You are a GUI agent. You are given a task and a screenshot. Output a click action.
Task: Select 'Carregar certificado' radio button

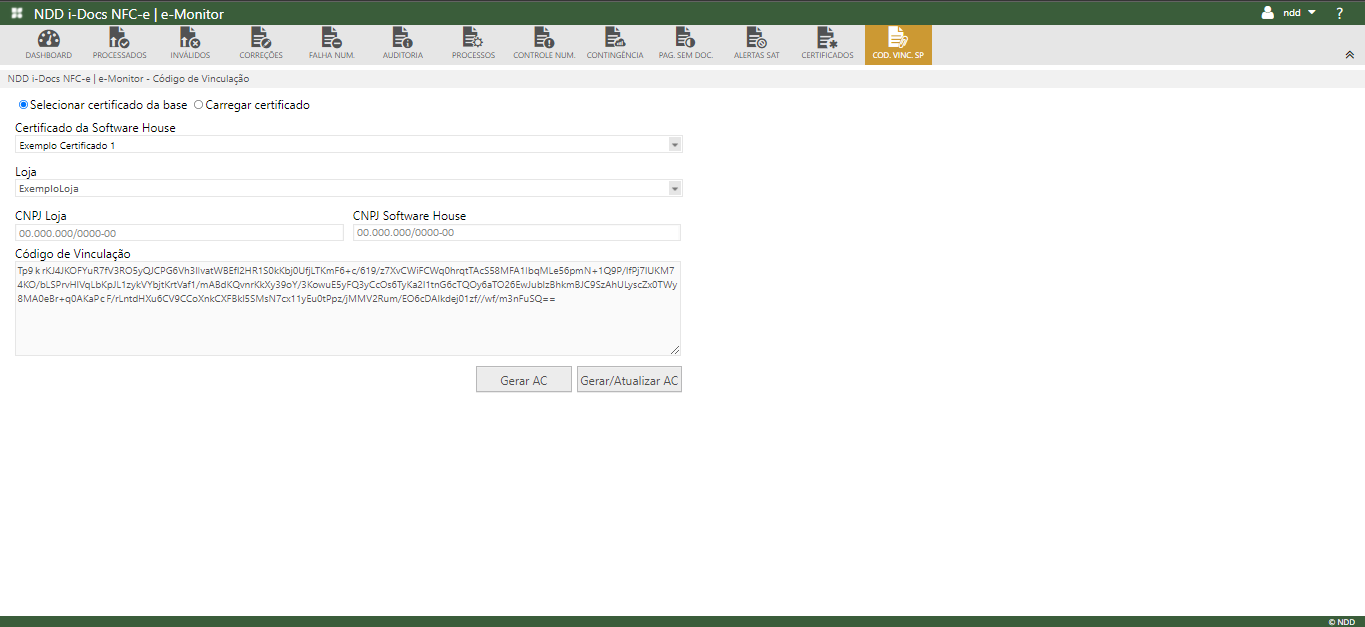(198, 105)
